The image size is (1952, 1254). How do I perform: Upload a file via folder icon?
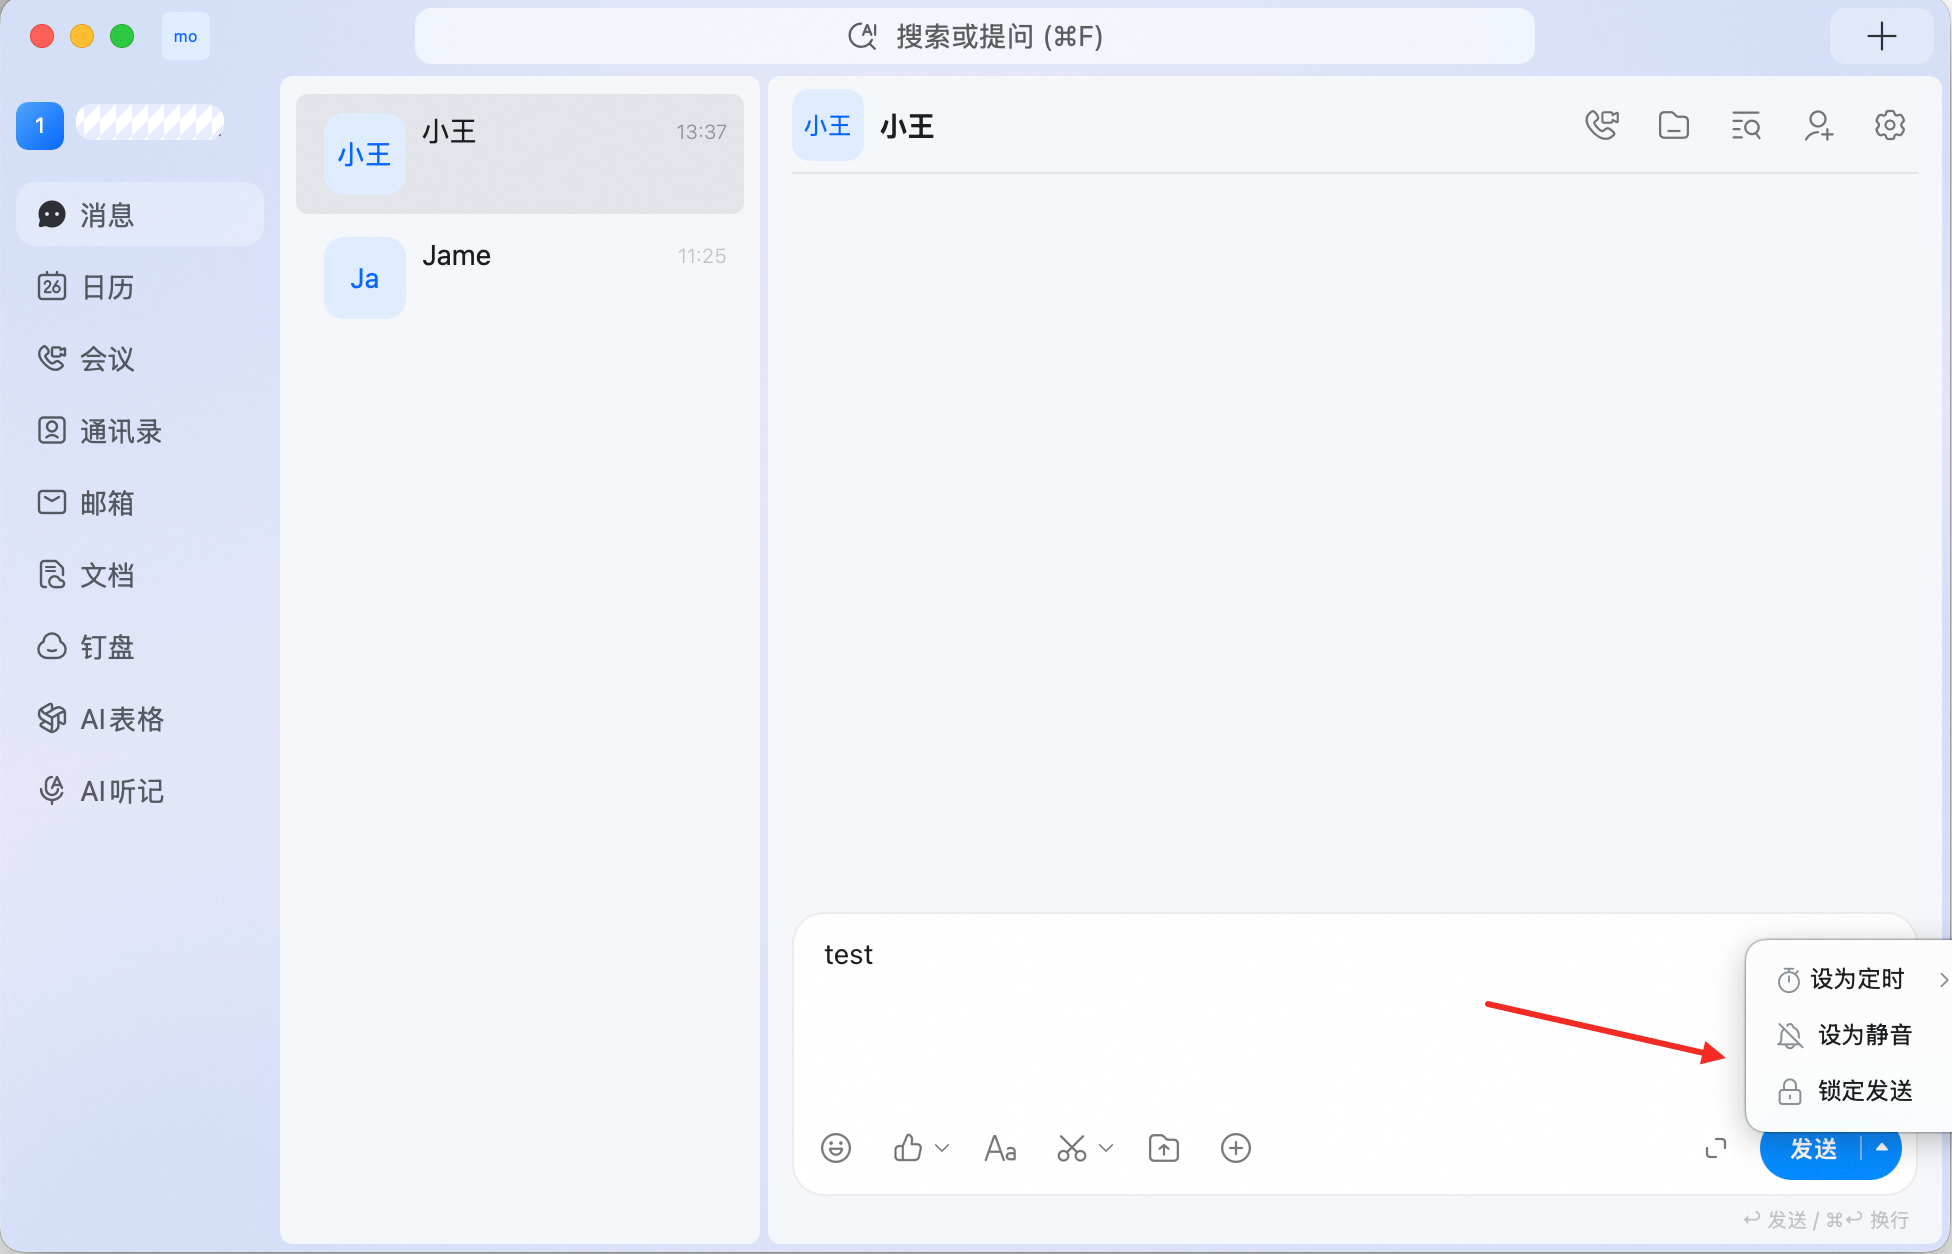[x=1164, y=1148]
